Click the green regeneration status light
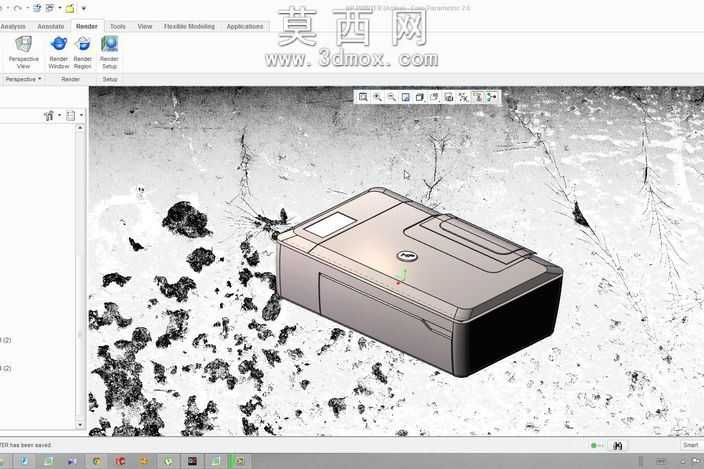 click(x=594, y=445)
